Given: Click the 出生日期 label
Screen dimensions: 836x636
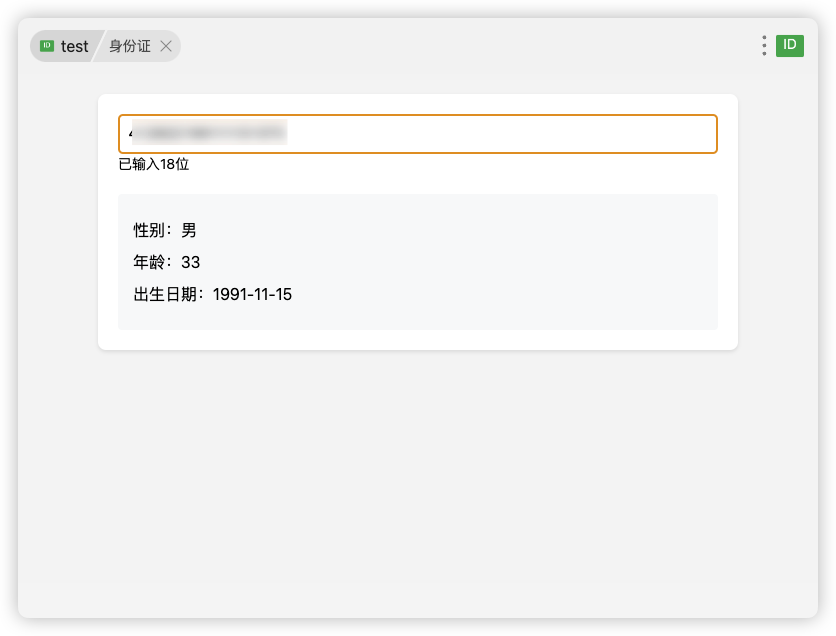Looking at the screenshot, I should click(x=165, y=294).
